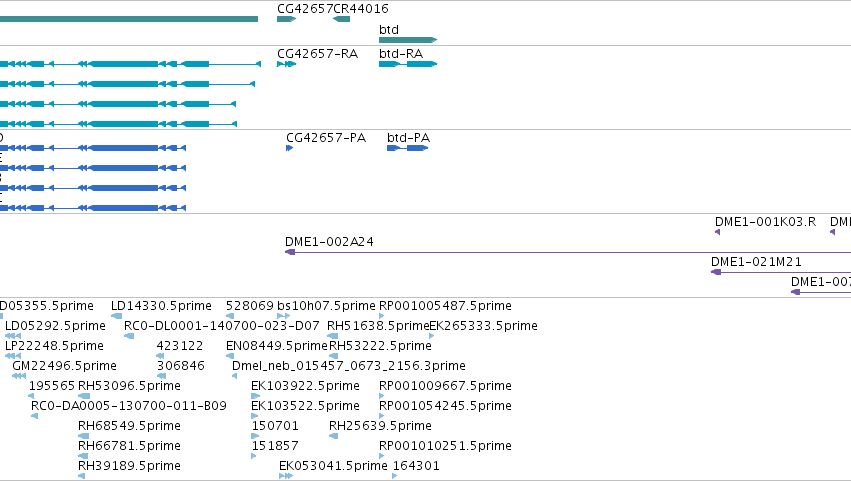Screen dimensions: 851x481
Task: Select the CG42657 gene feature
Action: [286, 19]
